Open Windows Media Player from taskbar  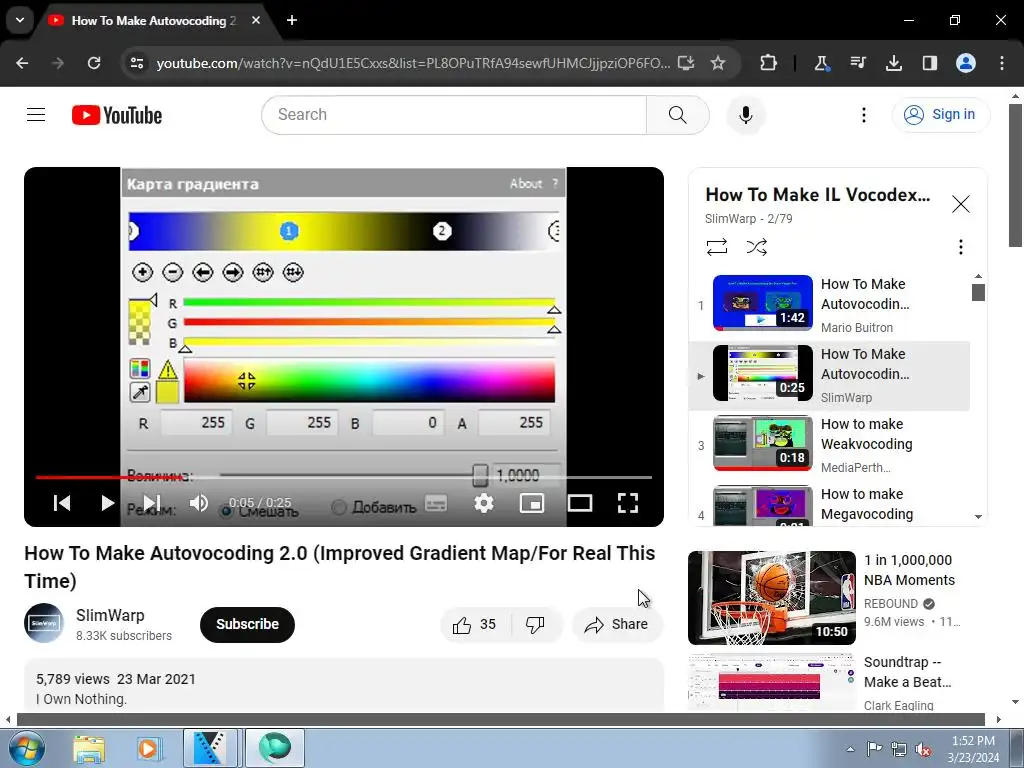(x=148, y=748)
